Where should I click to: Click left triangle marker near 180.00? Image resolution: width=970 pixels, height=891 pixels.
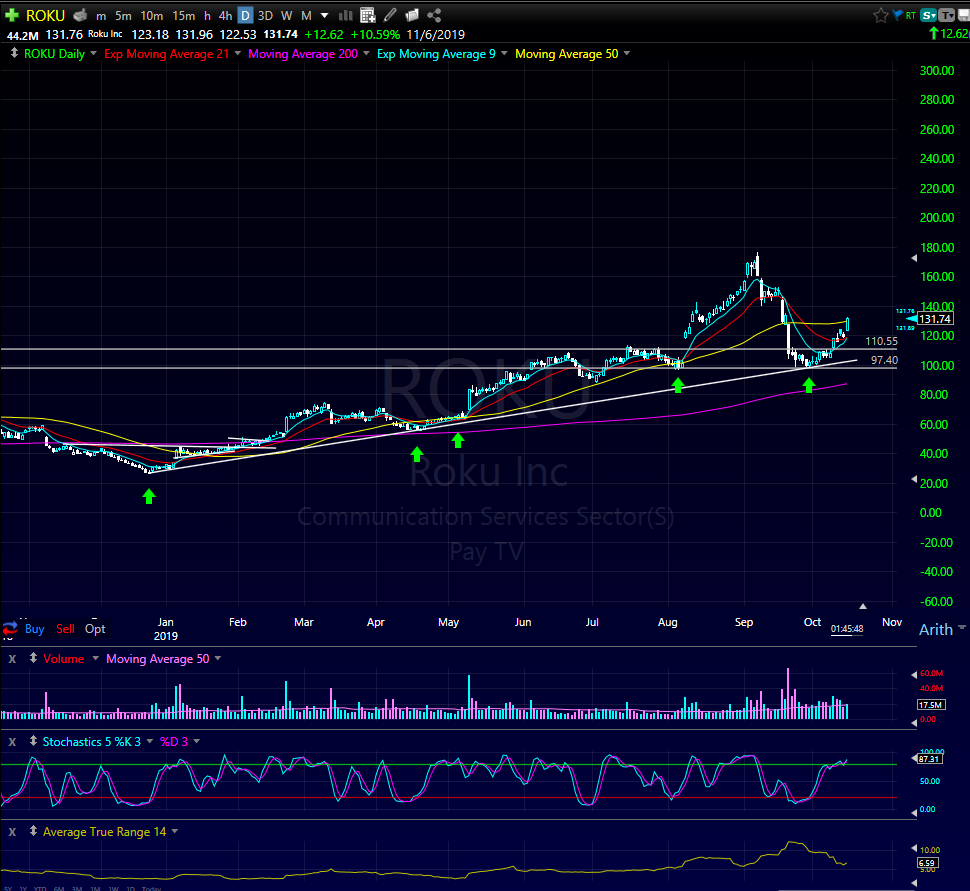click(914, 258)
